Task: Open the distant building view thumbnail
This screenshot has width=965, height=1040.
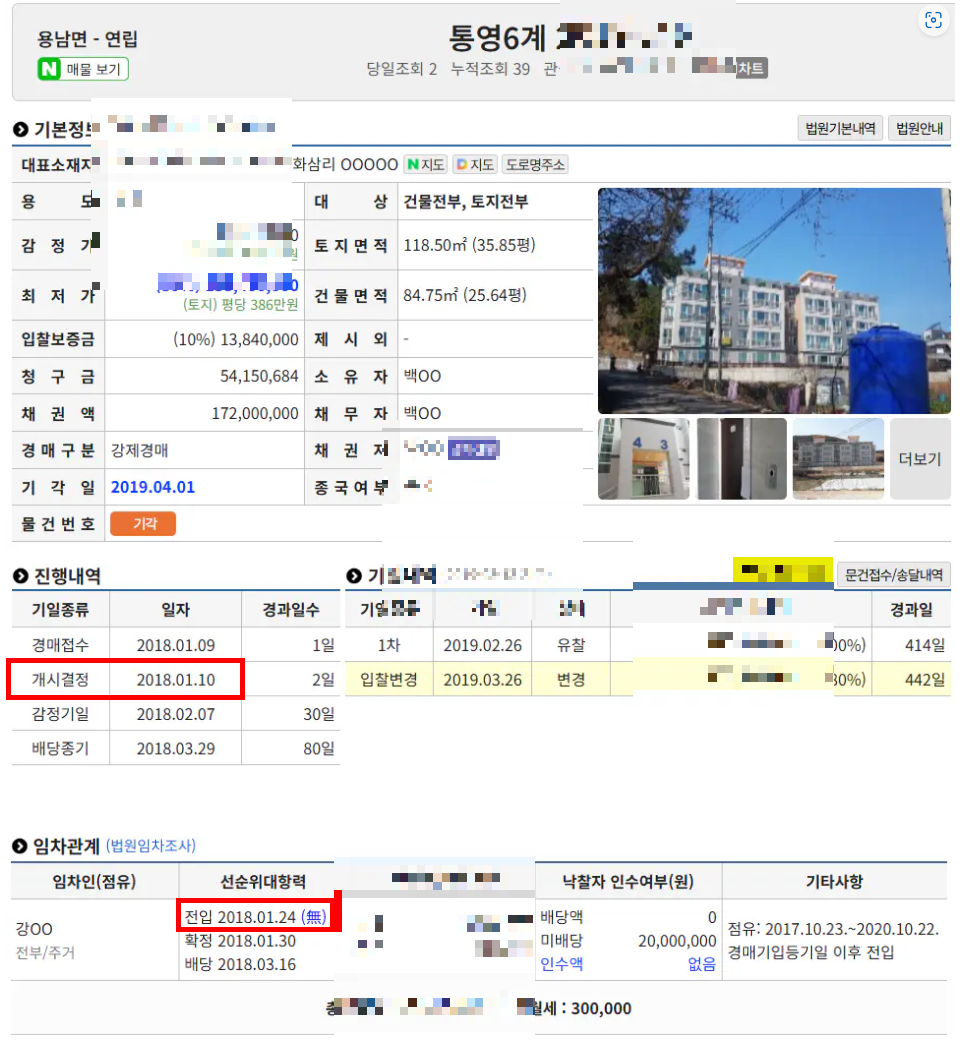Action: pos(838,459)
